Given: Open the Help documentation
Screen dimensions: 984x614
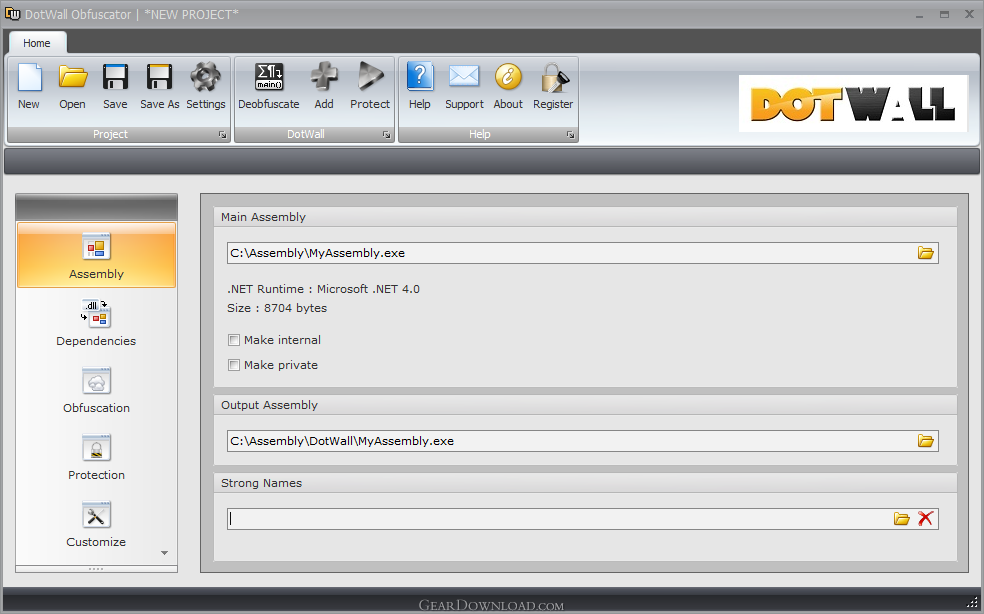Looking at the screenshot, I should click(420, 88).
